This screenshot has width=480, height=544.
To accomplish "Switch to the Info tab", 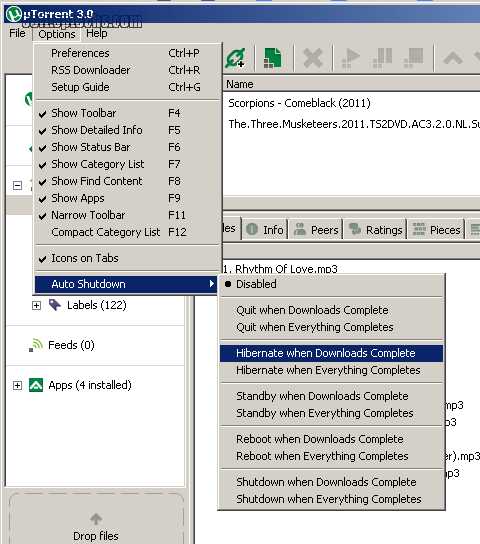I will [x=265, y=229].
